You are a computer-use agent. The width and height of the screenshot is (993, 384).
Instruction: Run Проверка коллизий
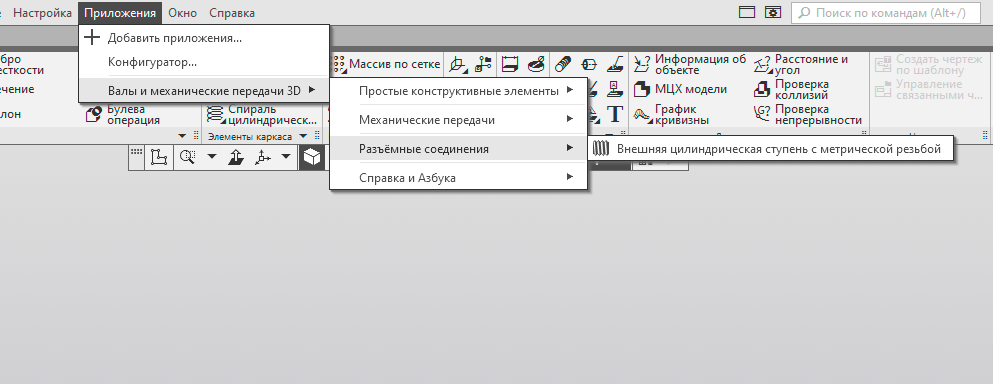click(792, 89)
